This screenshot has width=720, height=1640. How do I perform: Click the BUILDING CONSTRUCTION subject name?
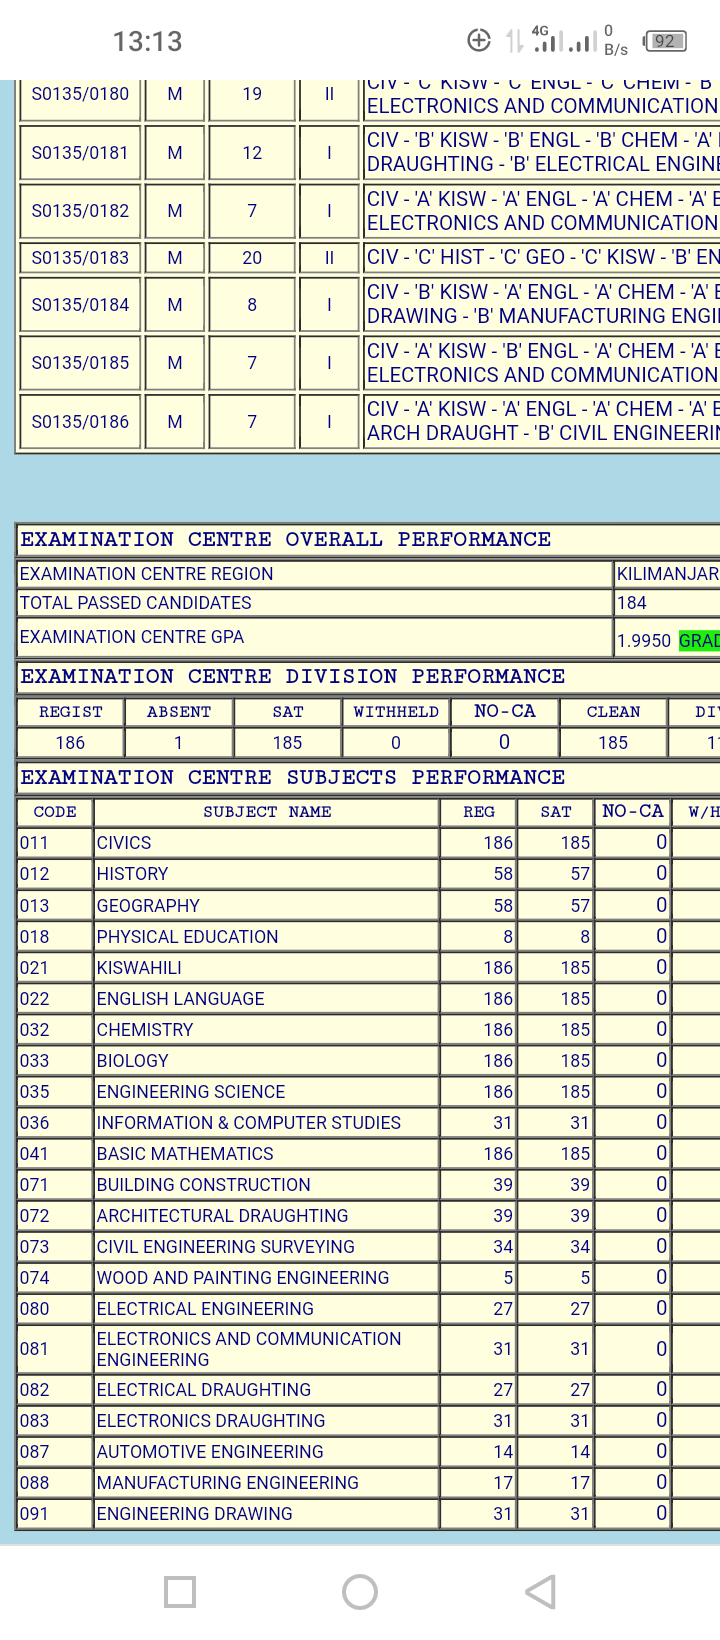tap(204, 1185)
